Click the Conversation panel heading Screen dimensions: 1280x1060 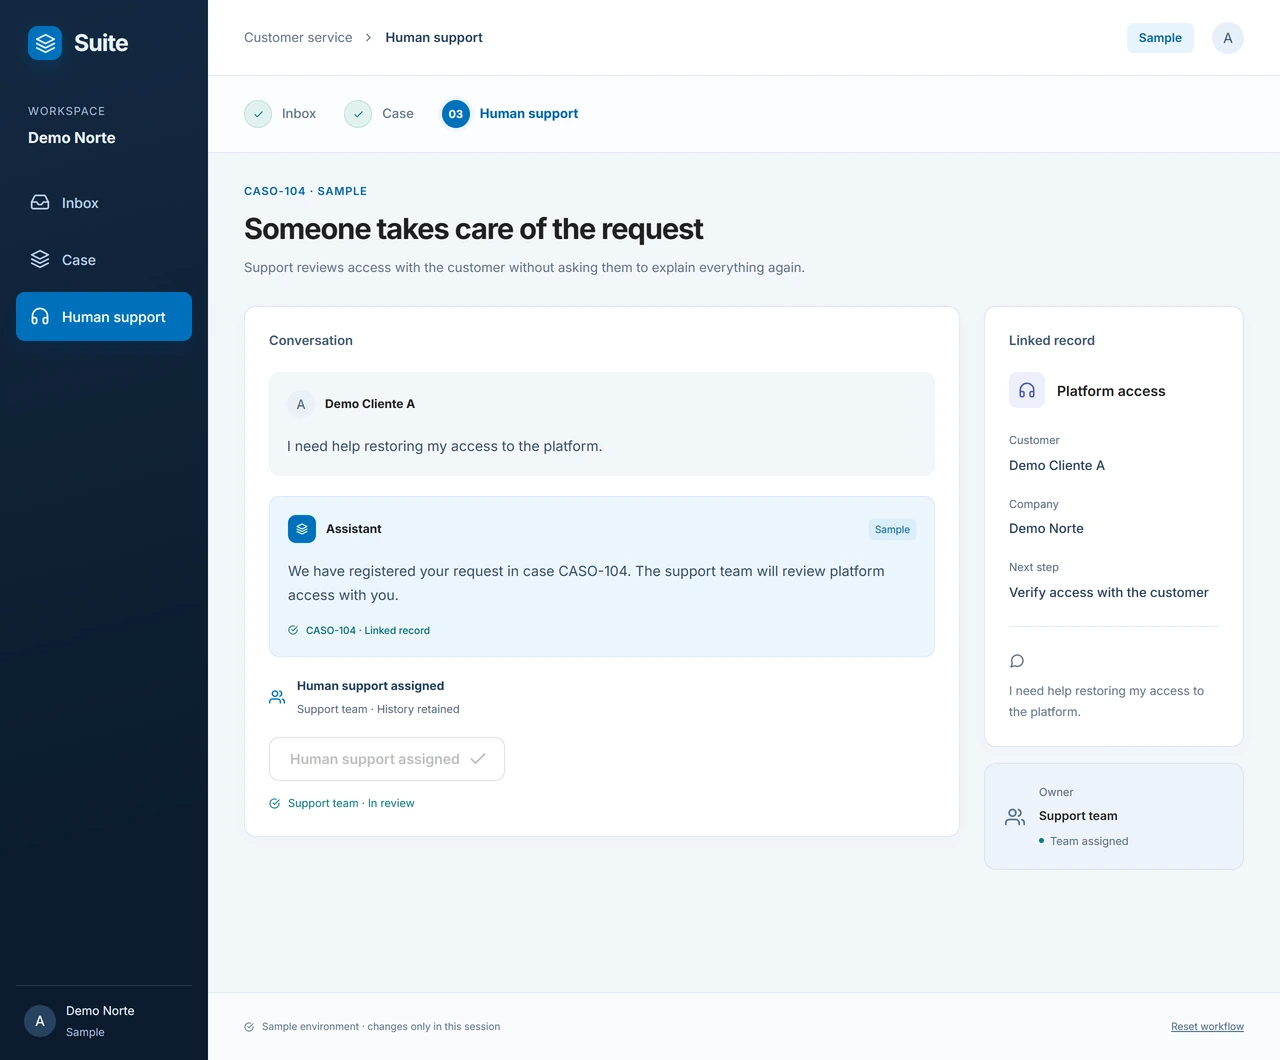click(x=311, y=341)
